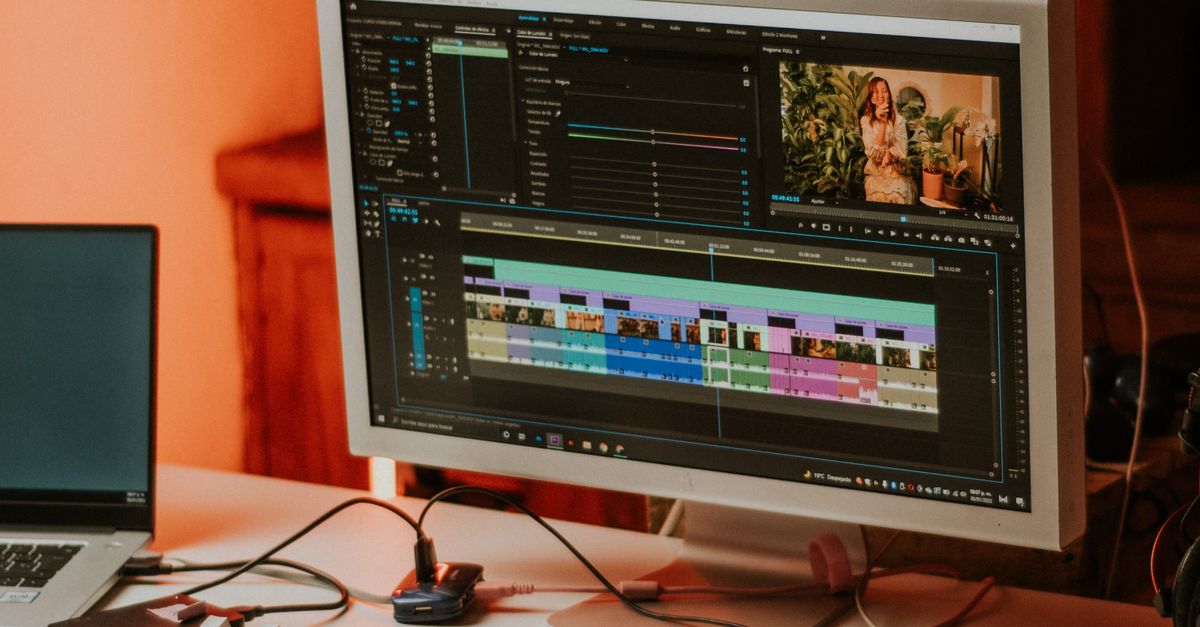The height and width of the screenshot is (627, 1200).
Task: Switch to the Color workspace tab
Action: (621, 23)
